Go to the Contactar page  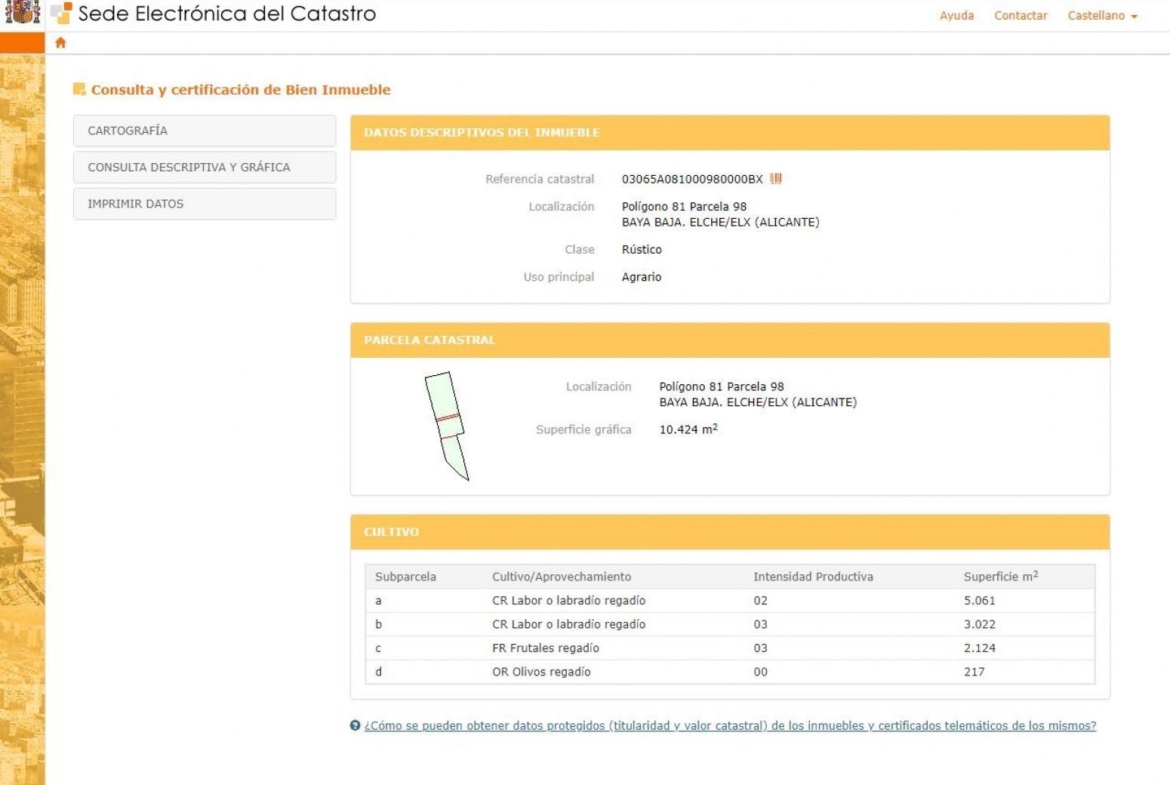pyautogui.click(x=1020, y=16)
